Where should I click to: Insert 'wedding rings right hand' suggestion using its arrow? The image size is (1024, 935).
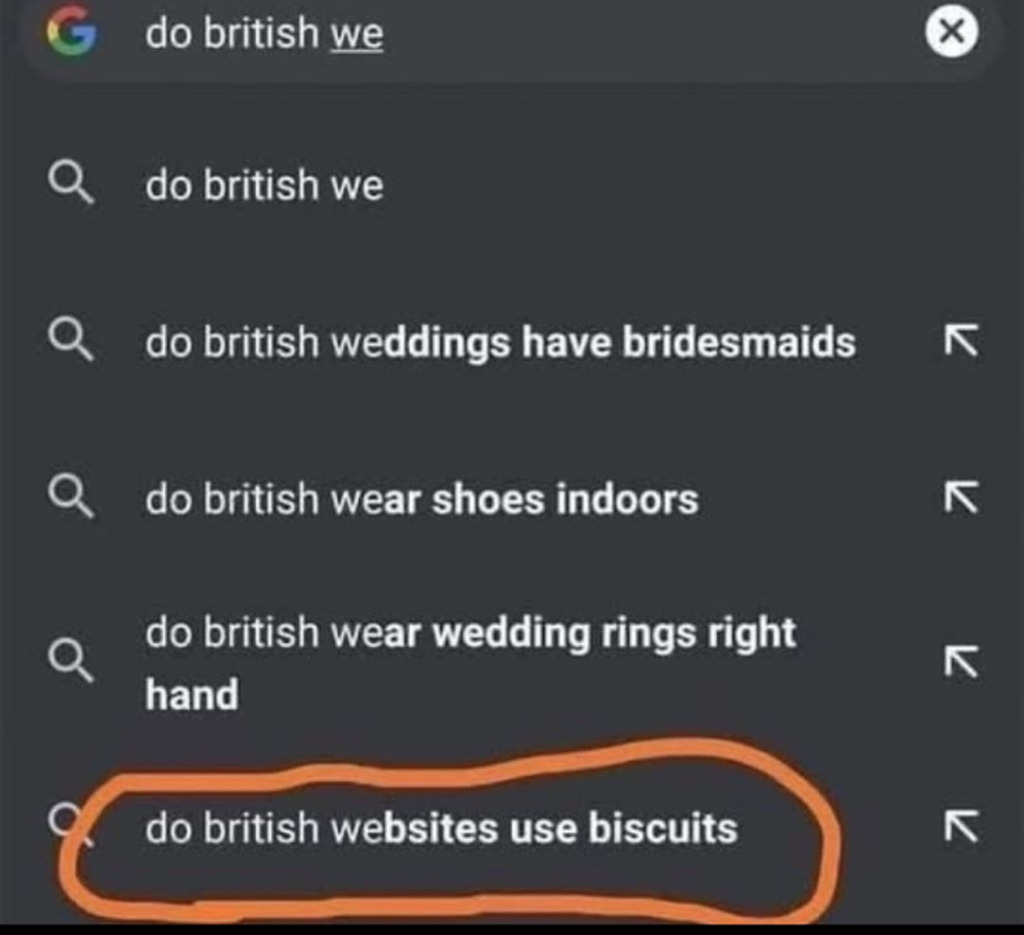(960, 661)
